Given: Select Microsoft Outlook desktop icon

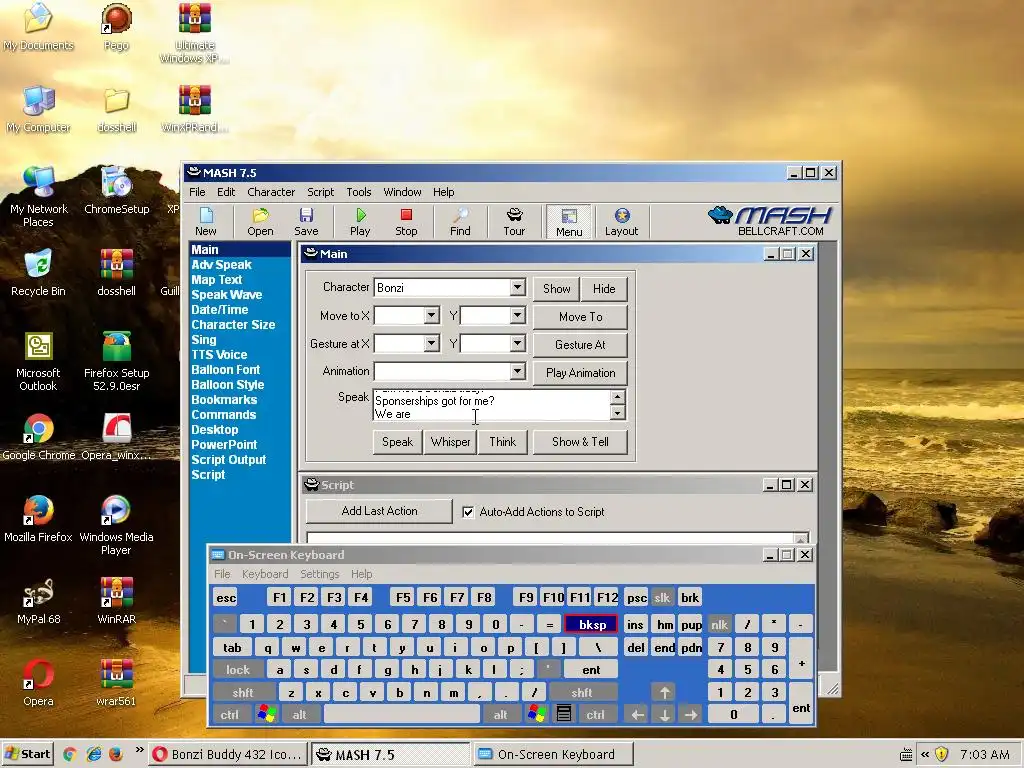Looking at the screenshot, I should pyautogui.click(x=38, y=360).
